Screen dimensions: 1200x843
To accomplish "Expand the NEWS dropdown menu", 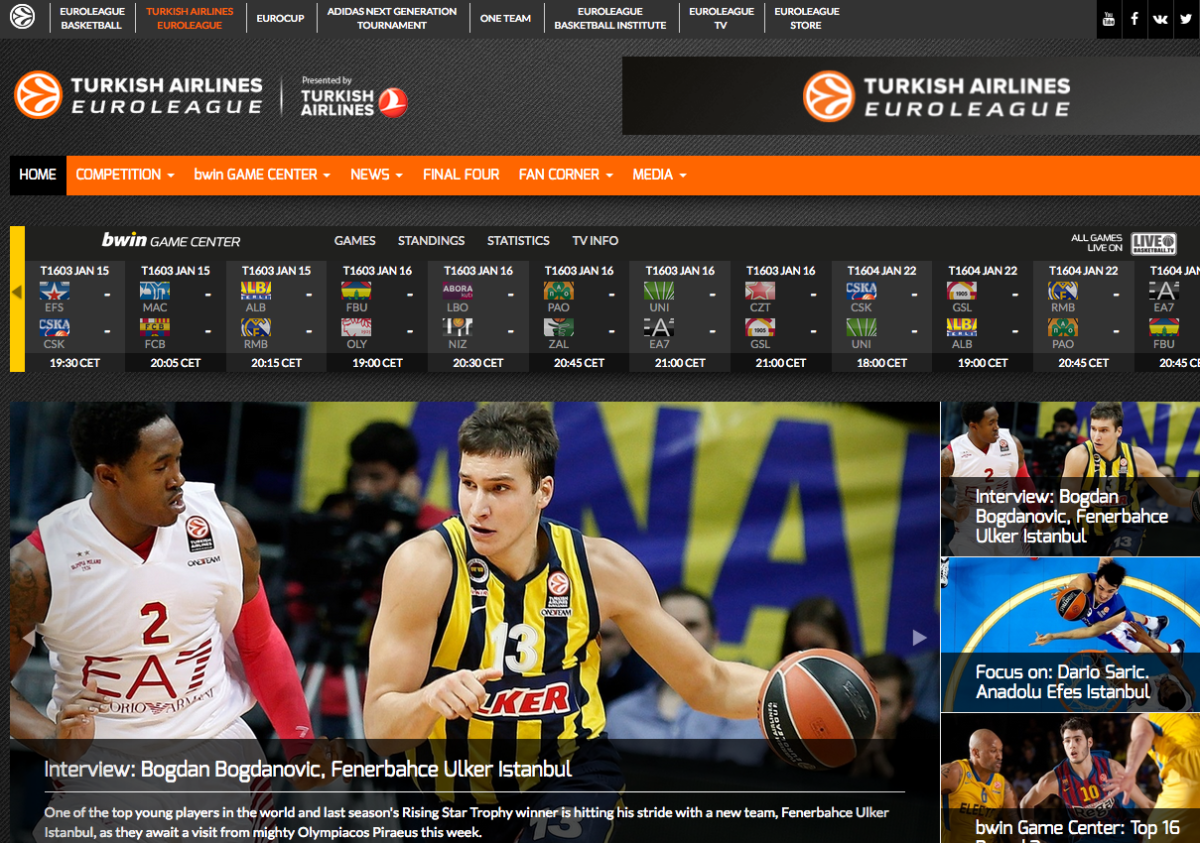I will pyautogui.click(x=376, y=175).
